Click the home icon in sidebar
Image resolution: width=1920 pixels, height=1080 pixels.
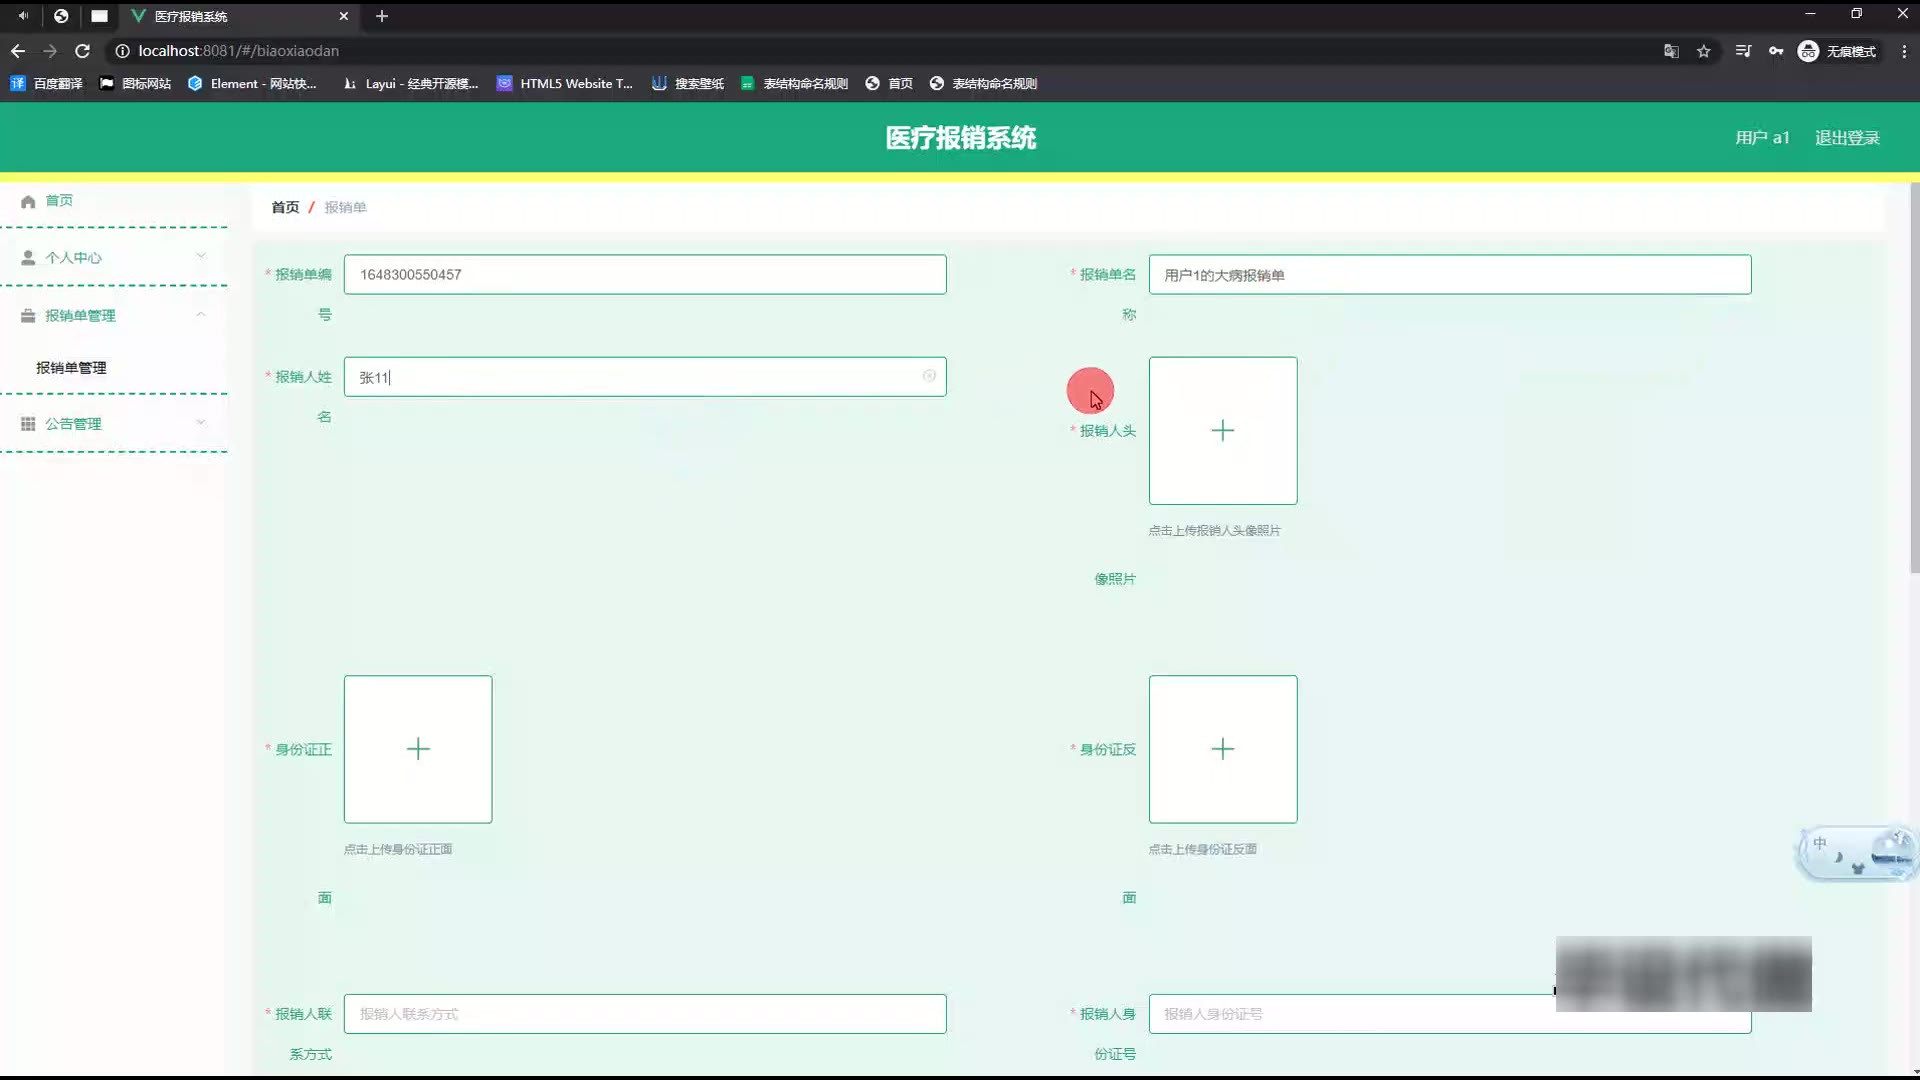click(x=28, y=201)
